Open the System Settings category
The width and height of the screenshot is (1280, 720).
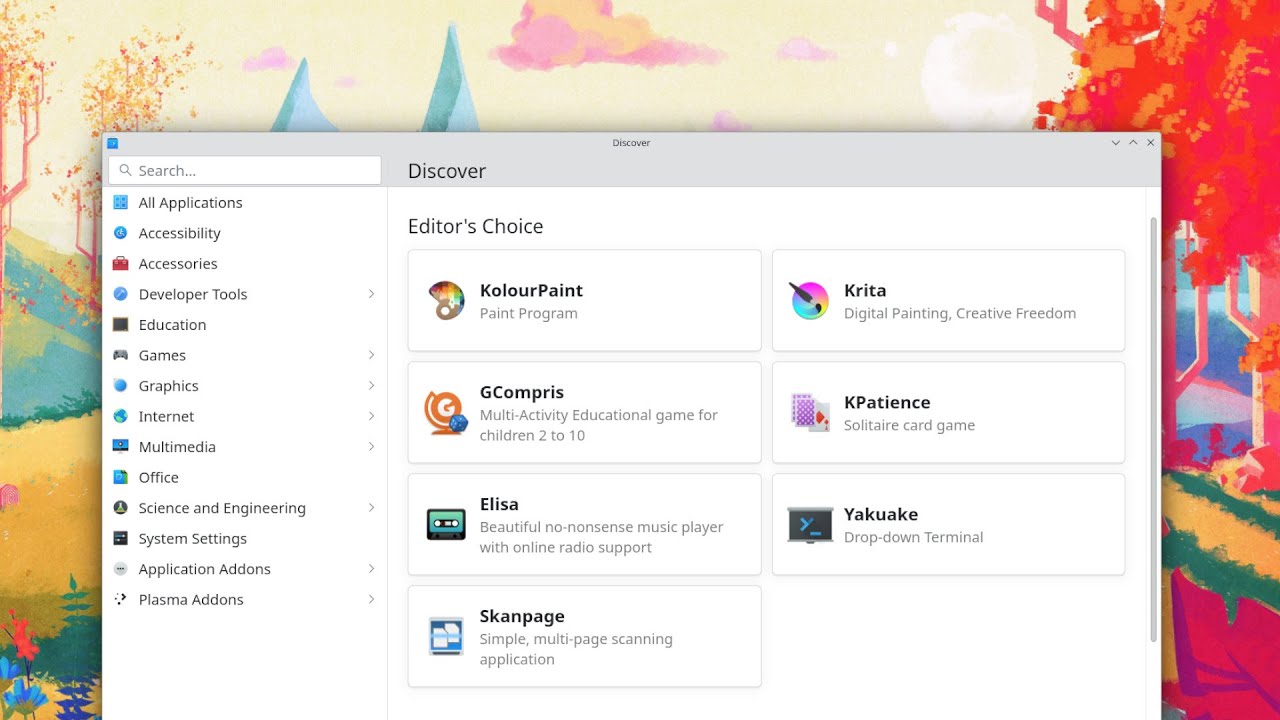point(245,538)
